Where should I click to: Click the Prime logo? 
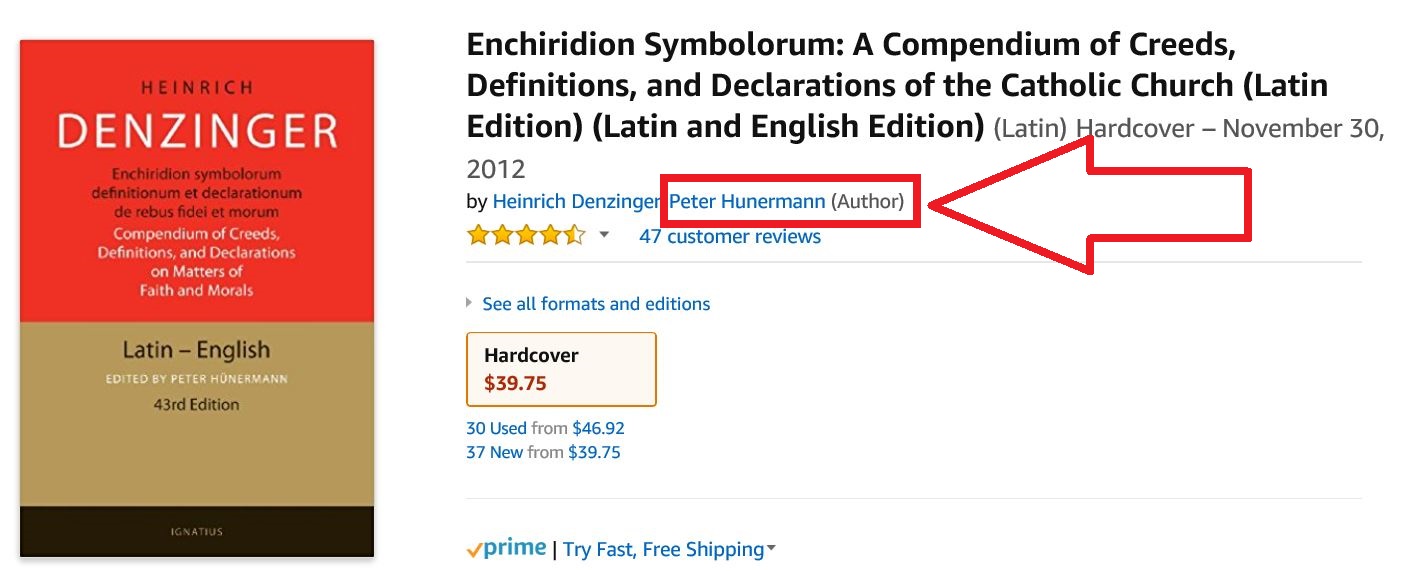[x=506, y=548]
